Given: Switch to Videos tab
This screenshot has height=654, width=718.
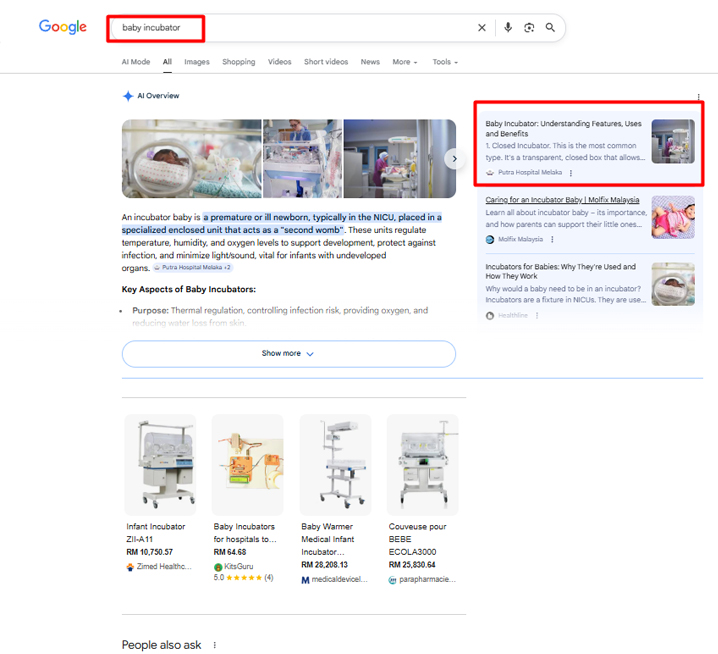Looking at the screenshot, I should pyautogui.click(x=279, y=62).
